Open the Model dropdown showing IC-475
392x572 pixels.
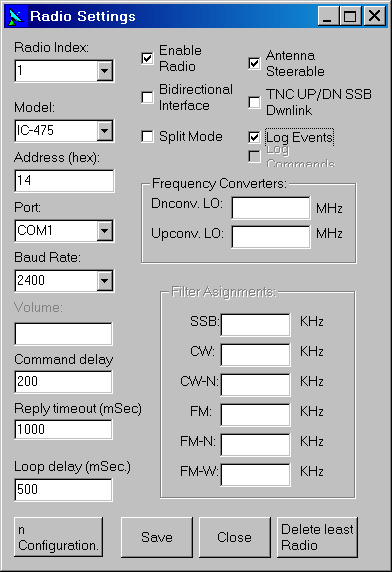[105, 130]
